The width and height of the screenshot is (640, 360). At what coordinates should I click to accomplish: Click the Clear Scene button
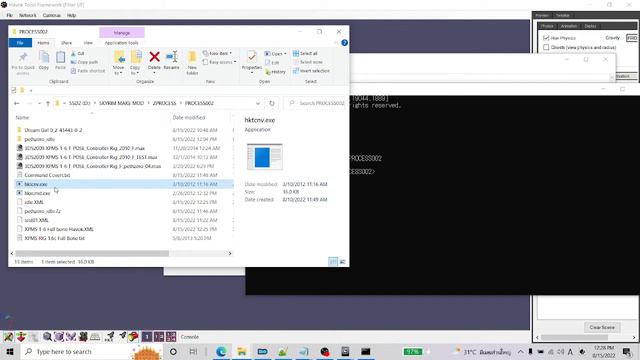(x=602, y=327)
